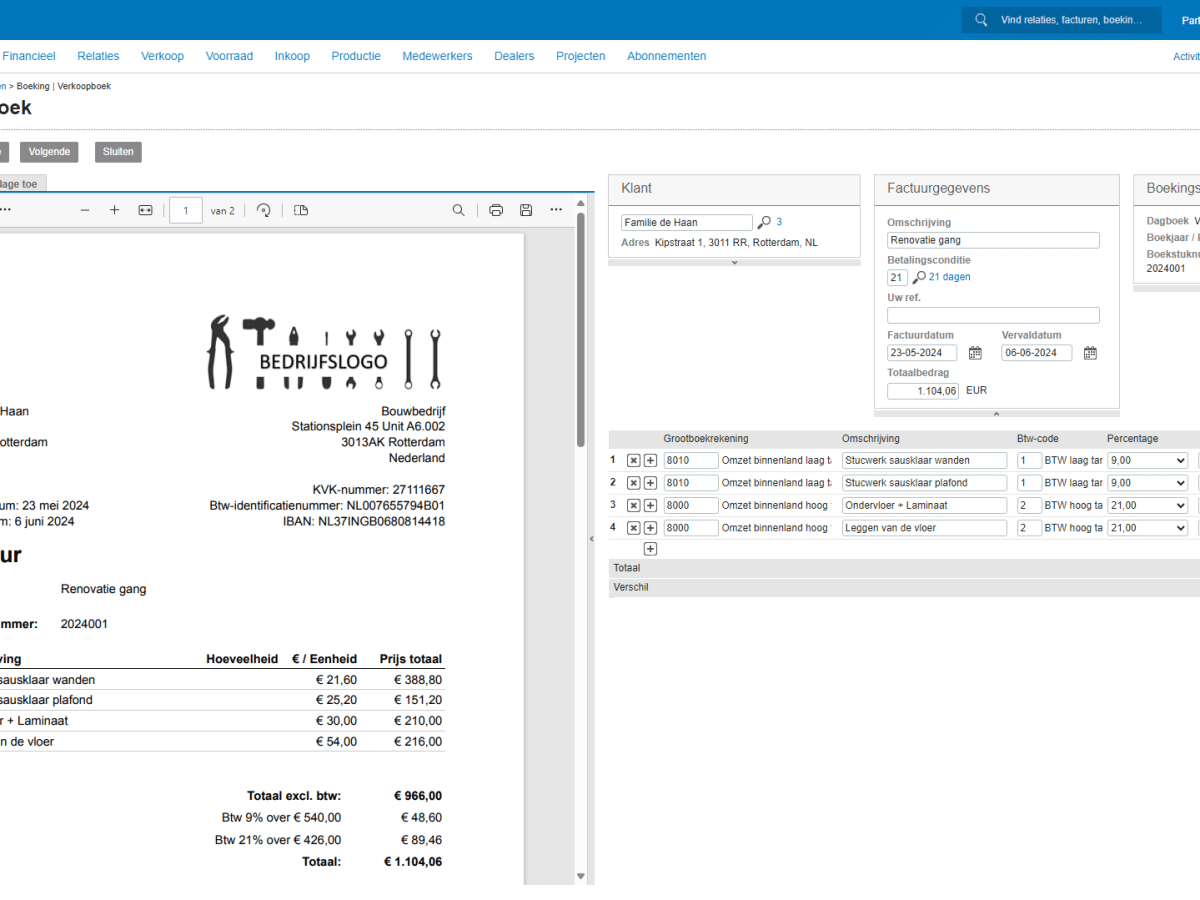The image size is (1200, 900).
Task: Click the Btw-code field on line 3
Action: pyautogui.click(x=1029, y=506)
